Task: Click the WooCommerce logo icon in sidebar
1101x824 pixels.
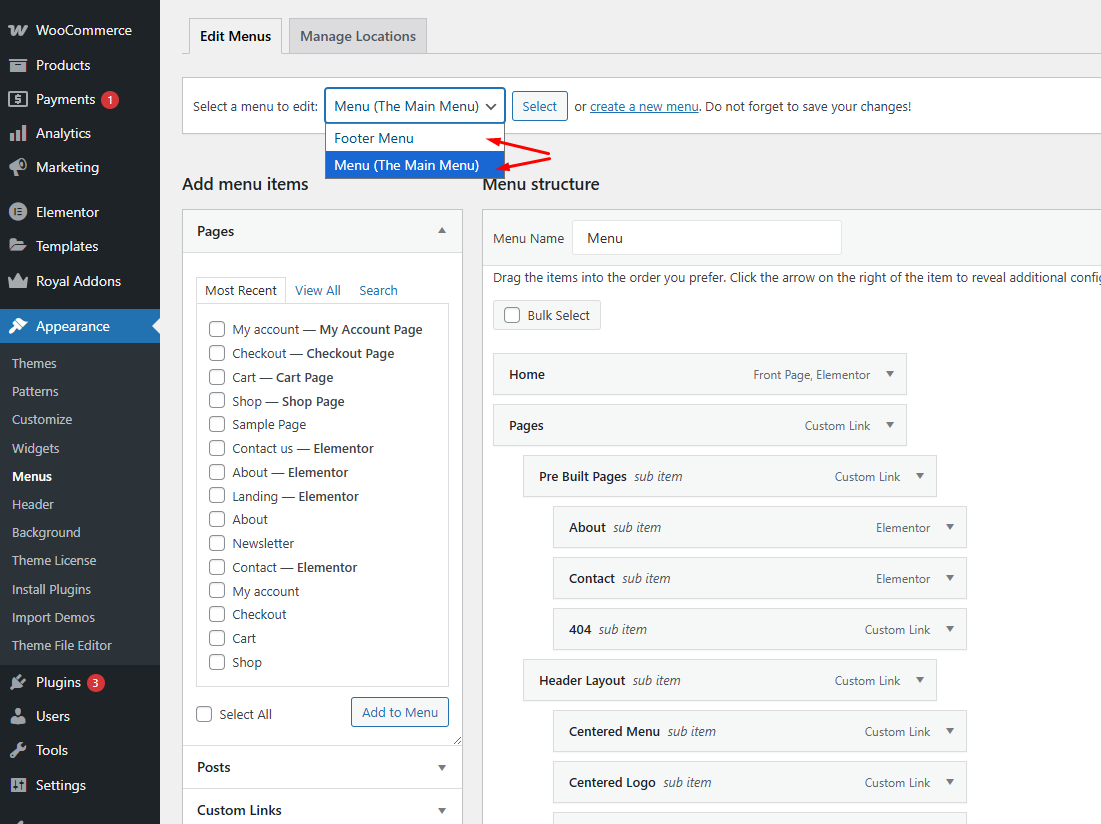Action: pyautogui.click(x=18, y=30)
